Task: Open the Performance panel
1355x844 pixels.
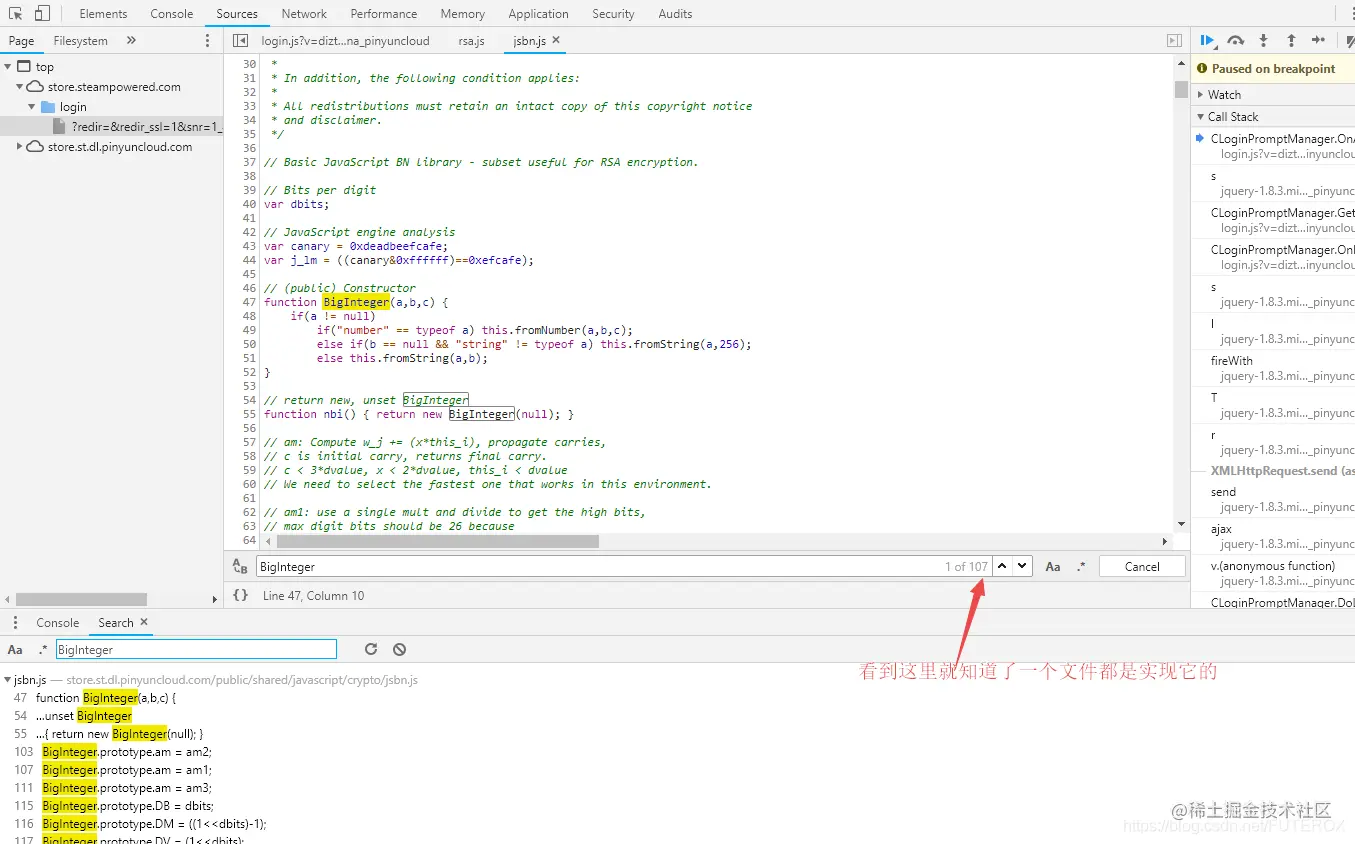Action: tap(384, 14)
